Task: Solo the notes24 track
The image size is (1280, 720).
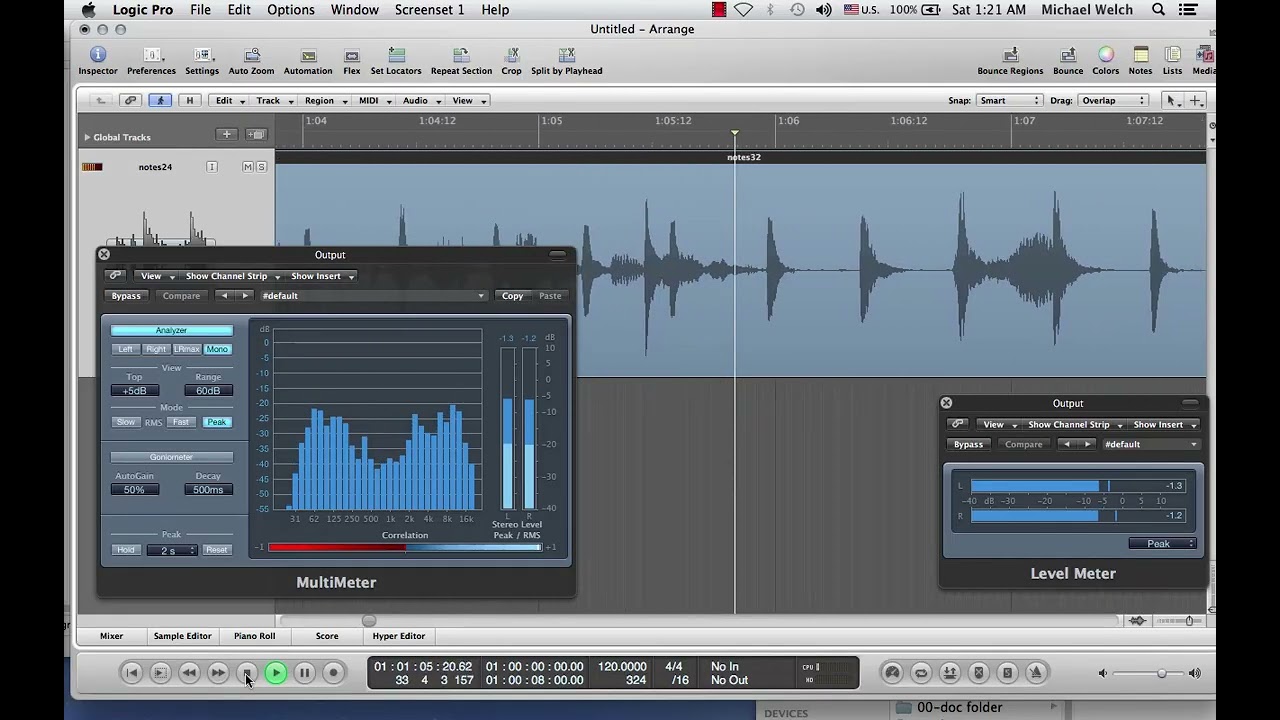Action: (x=261, y=167)
